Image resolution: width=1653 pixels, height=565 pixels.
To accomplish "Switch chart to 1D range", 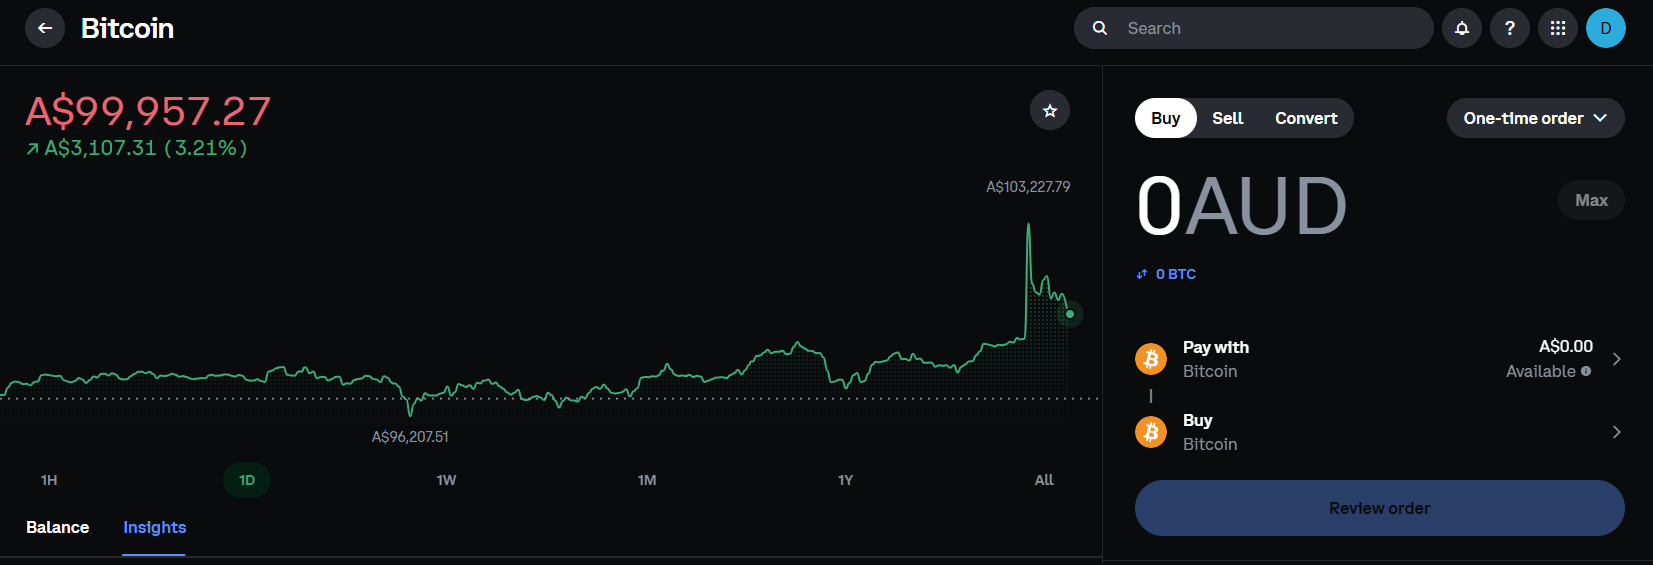I will pos(247,480).
